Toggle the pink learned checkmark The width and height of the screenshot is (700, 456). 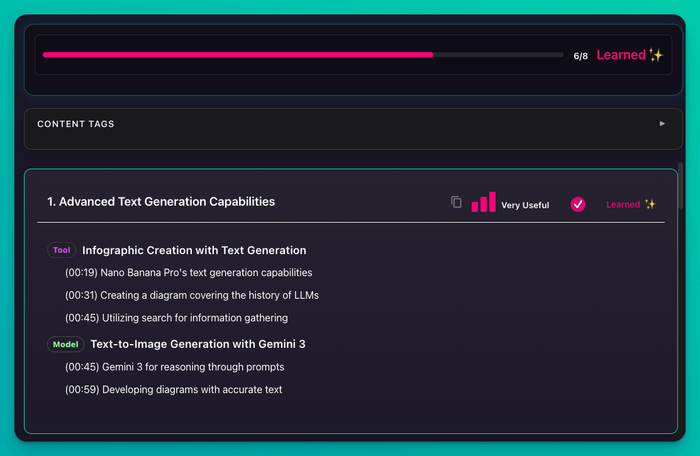[x=578, y=204]
